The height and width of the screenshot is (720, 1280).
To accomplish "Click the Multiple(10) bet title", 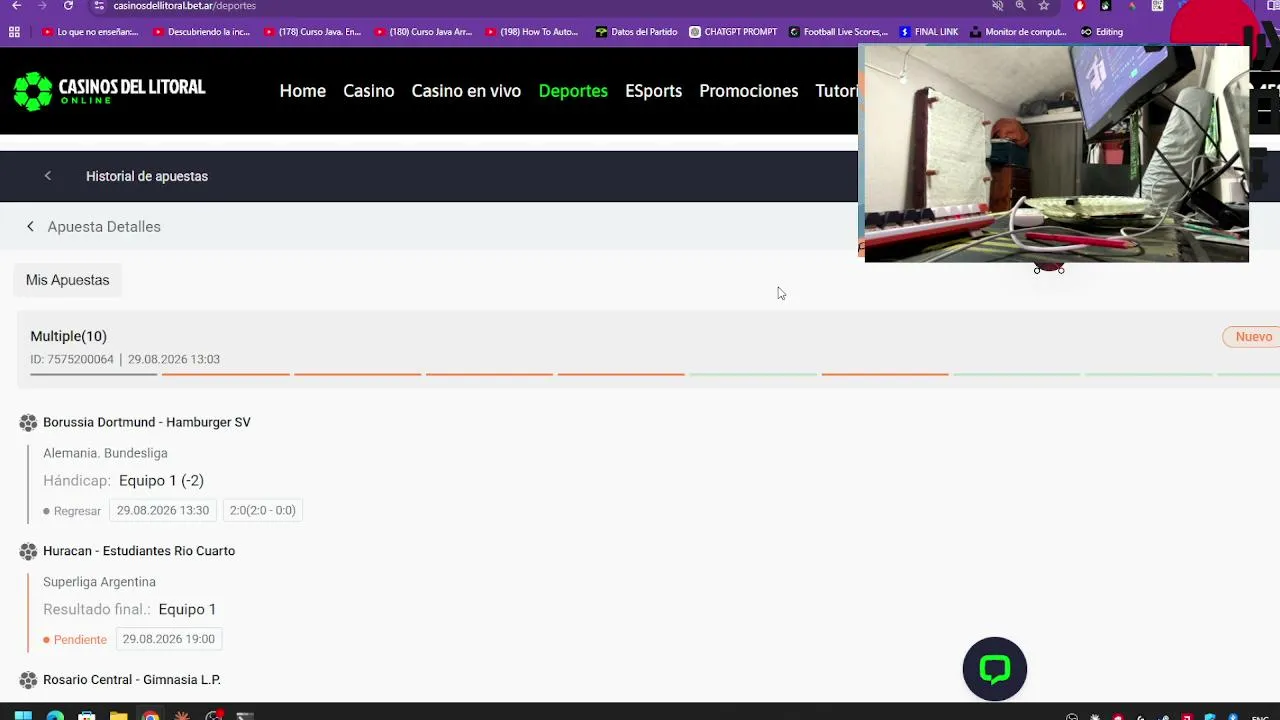I will (68, 336).
